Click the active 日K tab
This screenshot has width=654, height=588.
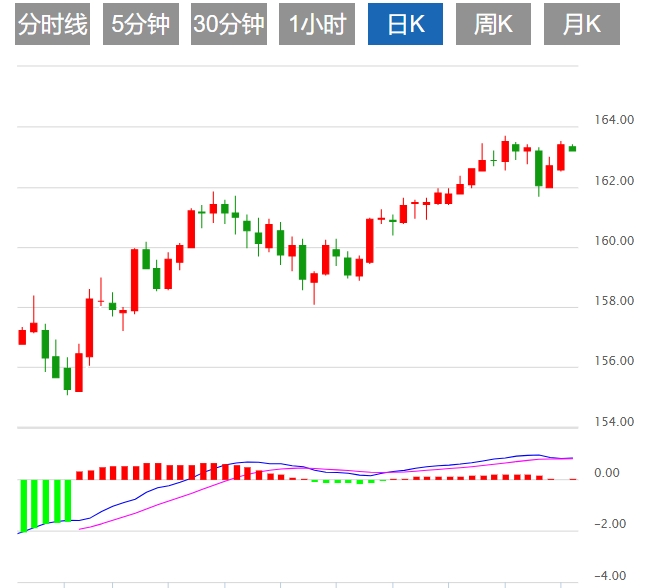pyautogui.click(x=405, y=25)
